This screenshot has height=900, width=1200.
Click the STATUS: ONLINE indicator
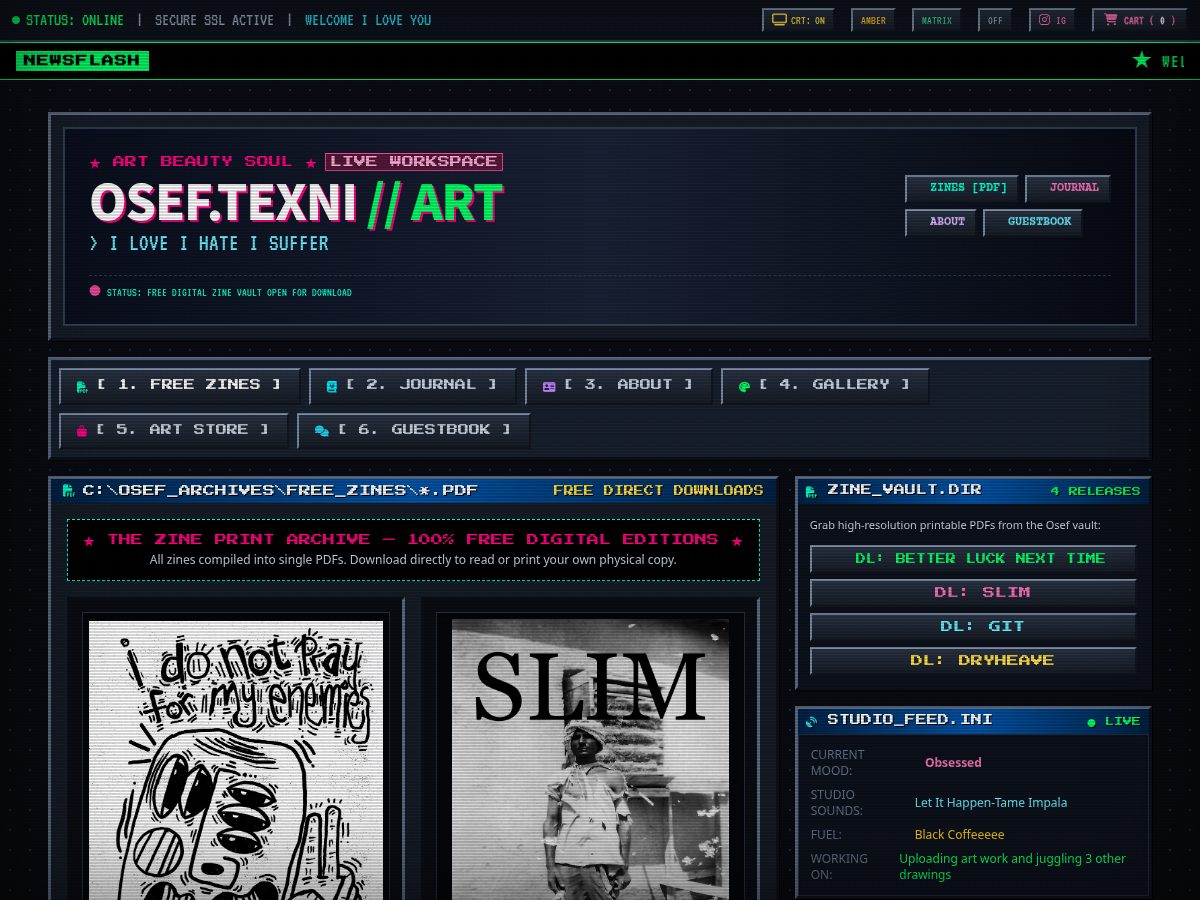pyautogui.click(x=68, y=20)
